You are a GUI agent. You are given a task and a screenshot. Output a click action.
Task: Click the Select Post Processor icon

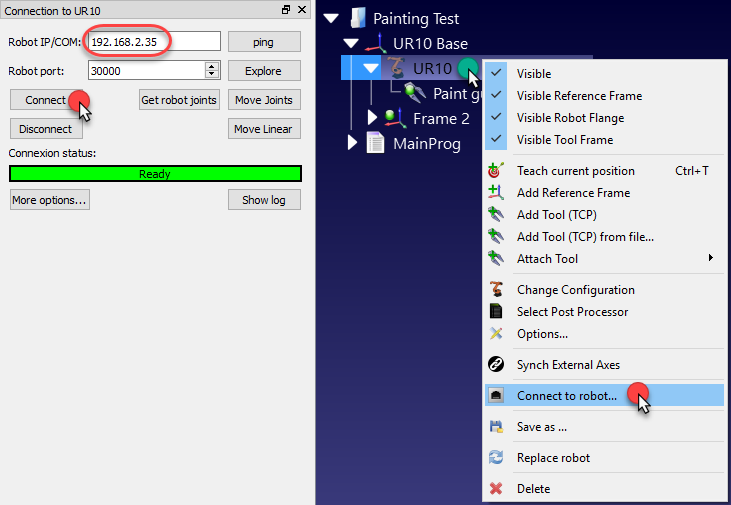coord(495,312)
